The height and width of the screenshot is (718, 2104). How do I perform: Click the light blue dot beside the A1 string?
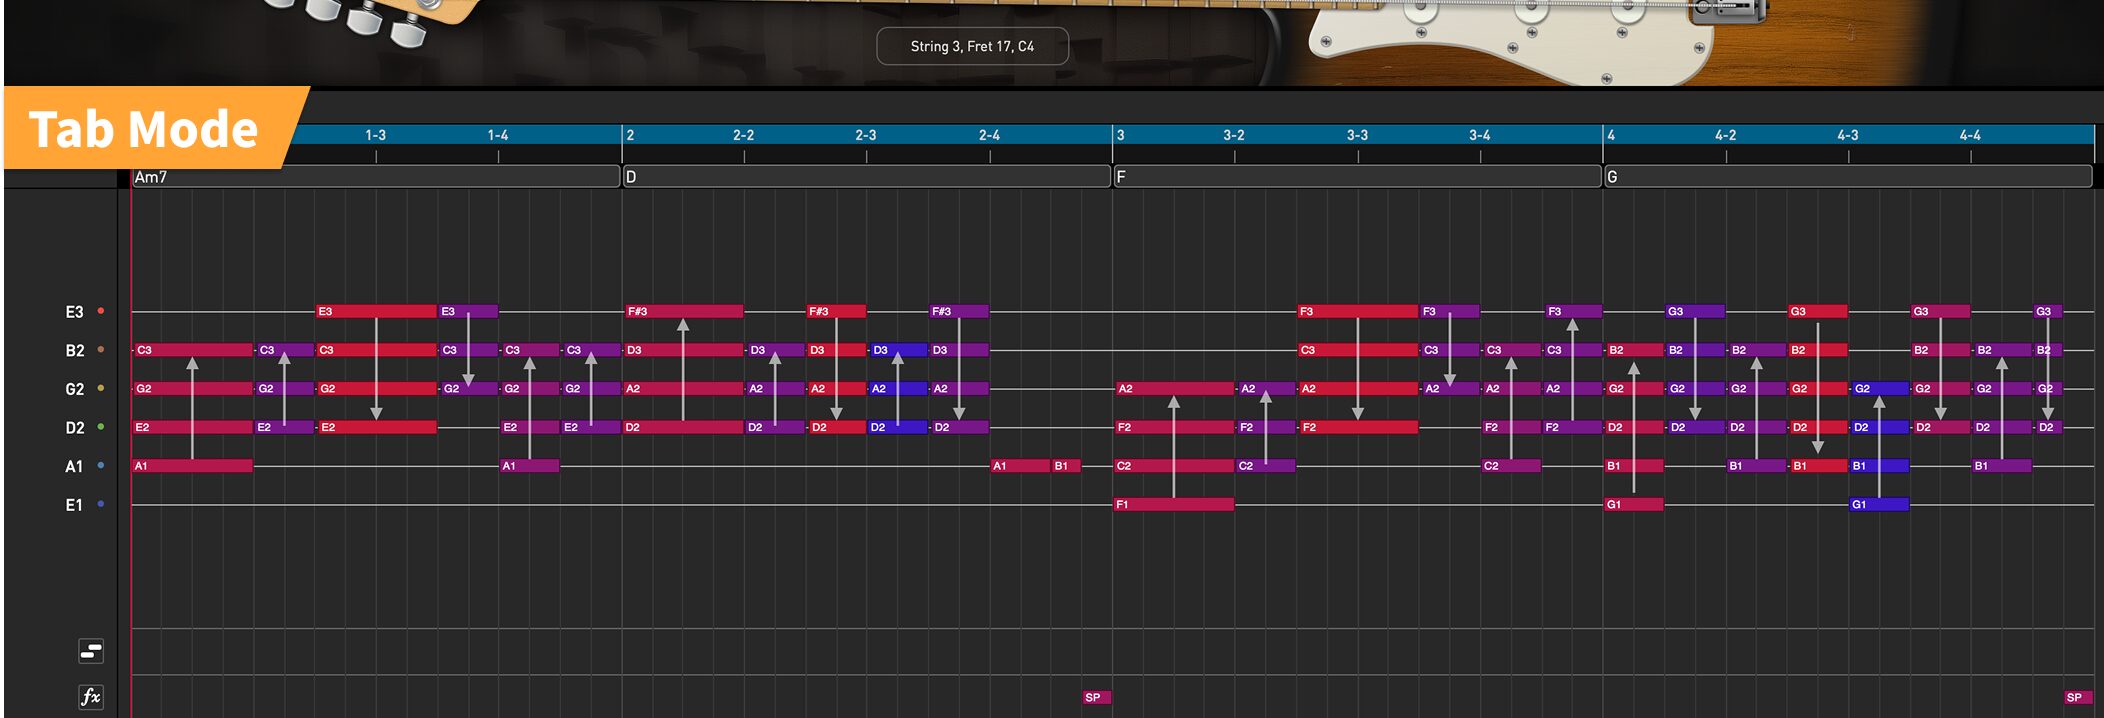coord(101,466)
